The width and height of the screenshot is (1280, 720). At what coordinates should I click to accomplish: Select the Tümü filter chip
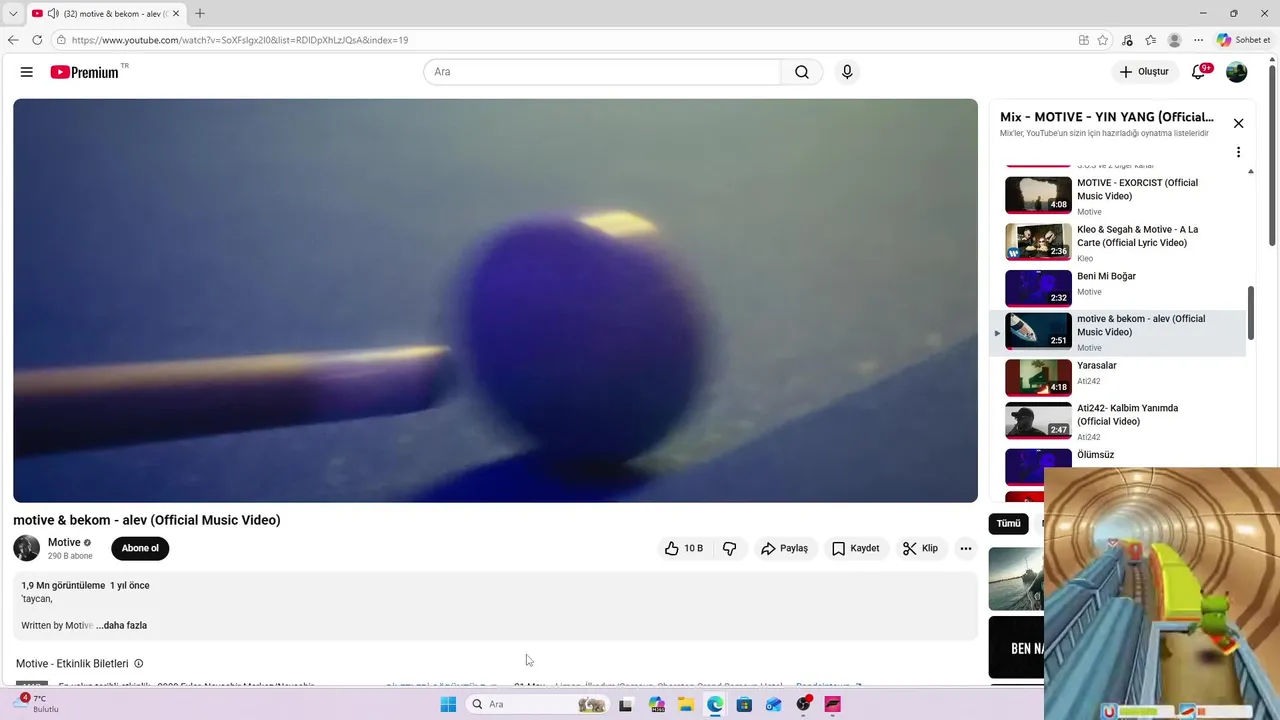[1008, 523]
